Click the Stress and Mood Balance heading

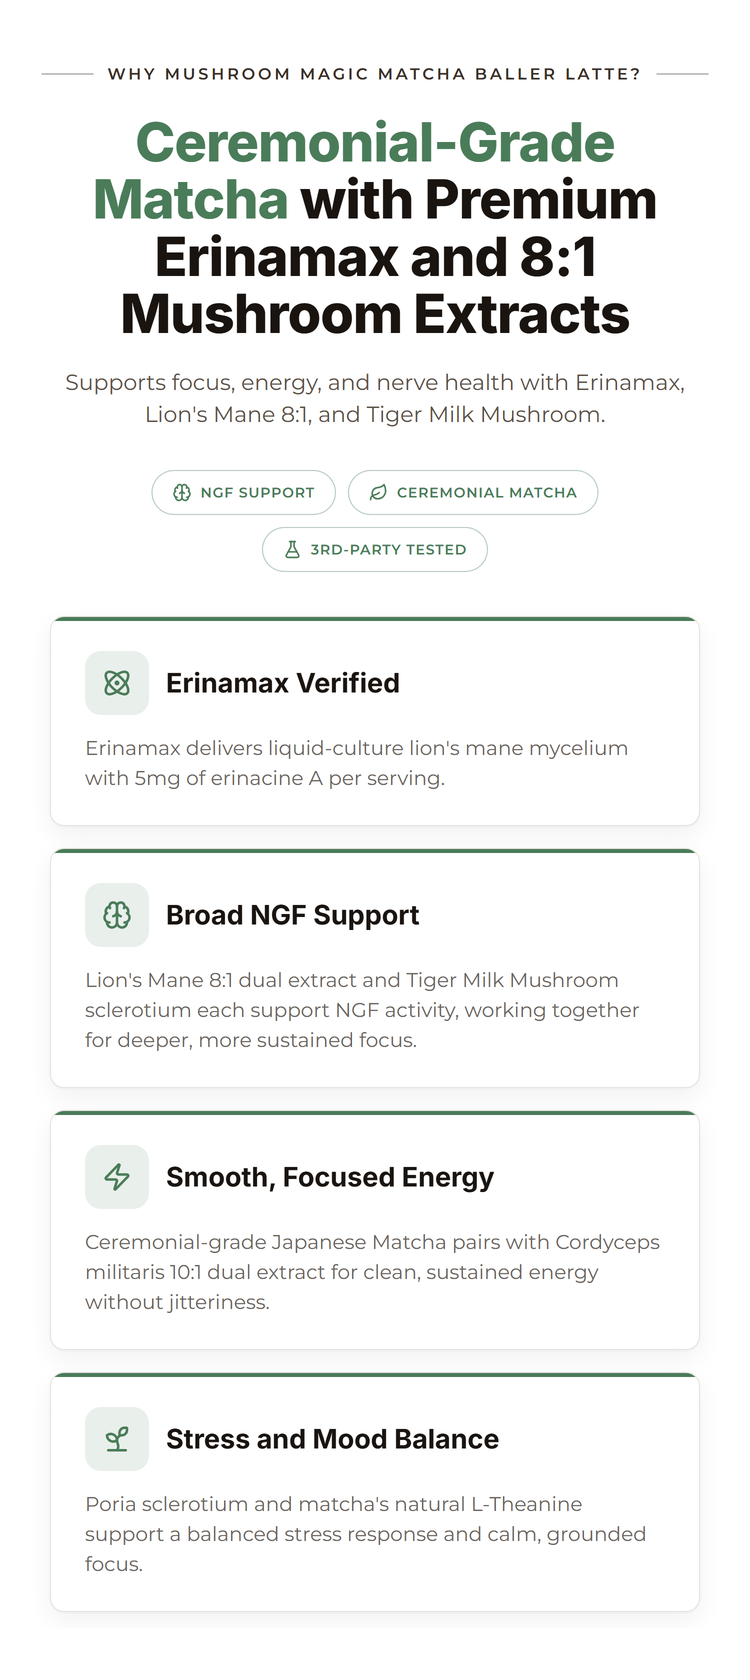333,1439
